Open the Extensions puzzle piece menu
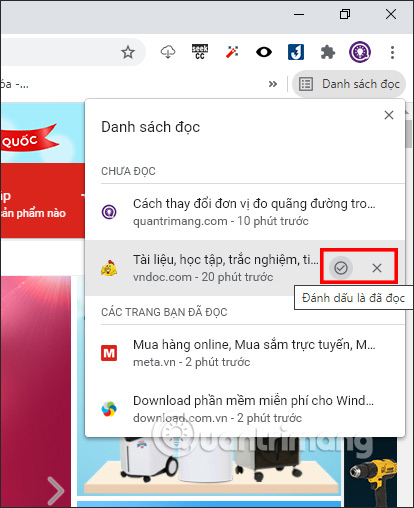The image size is (414, 508). point(328,52)
